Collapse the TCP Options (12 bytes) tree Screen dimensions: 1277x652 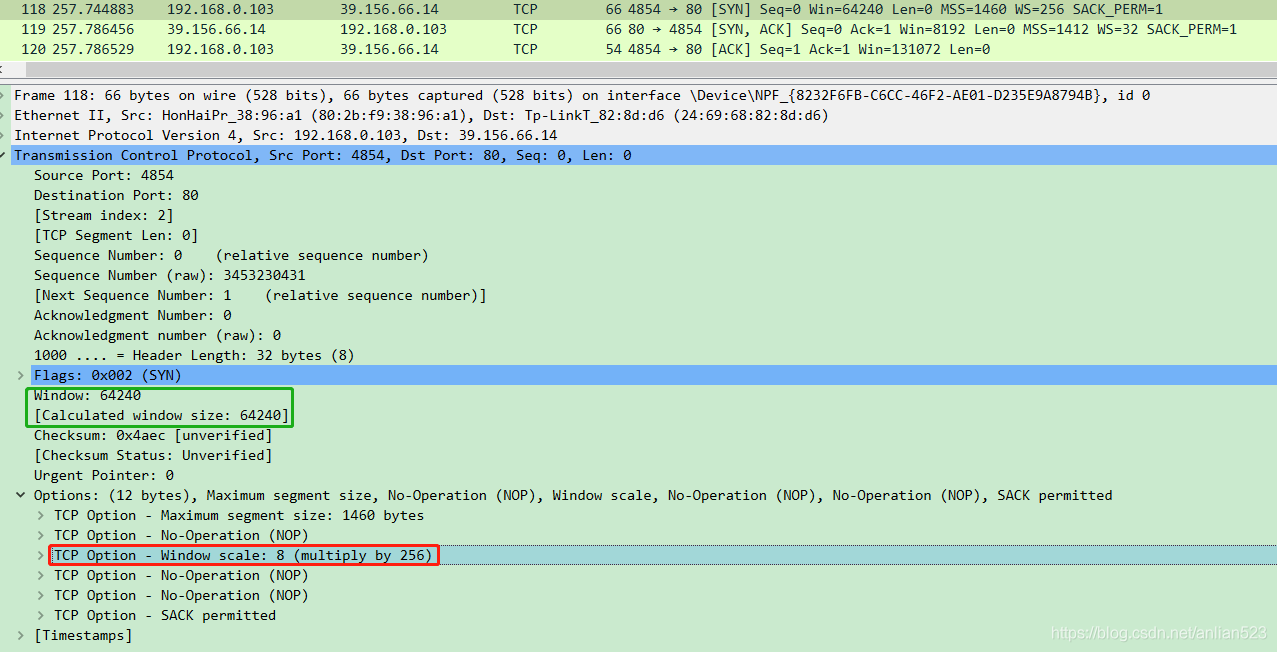point(21,495)
